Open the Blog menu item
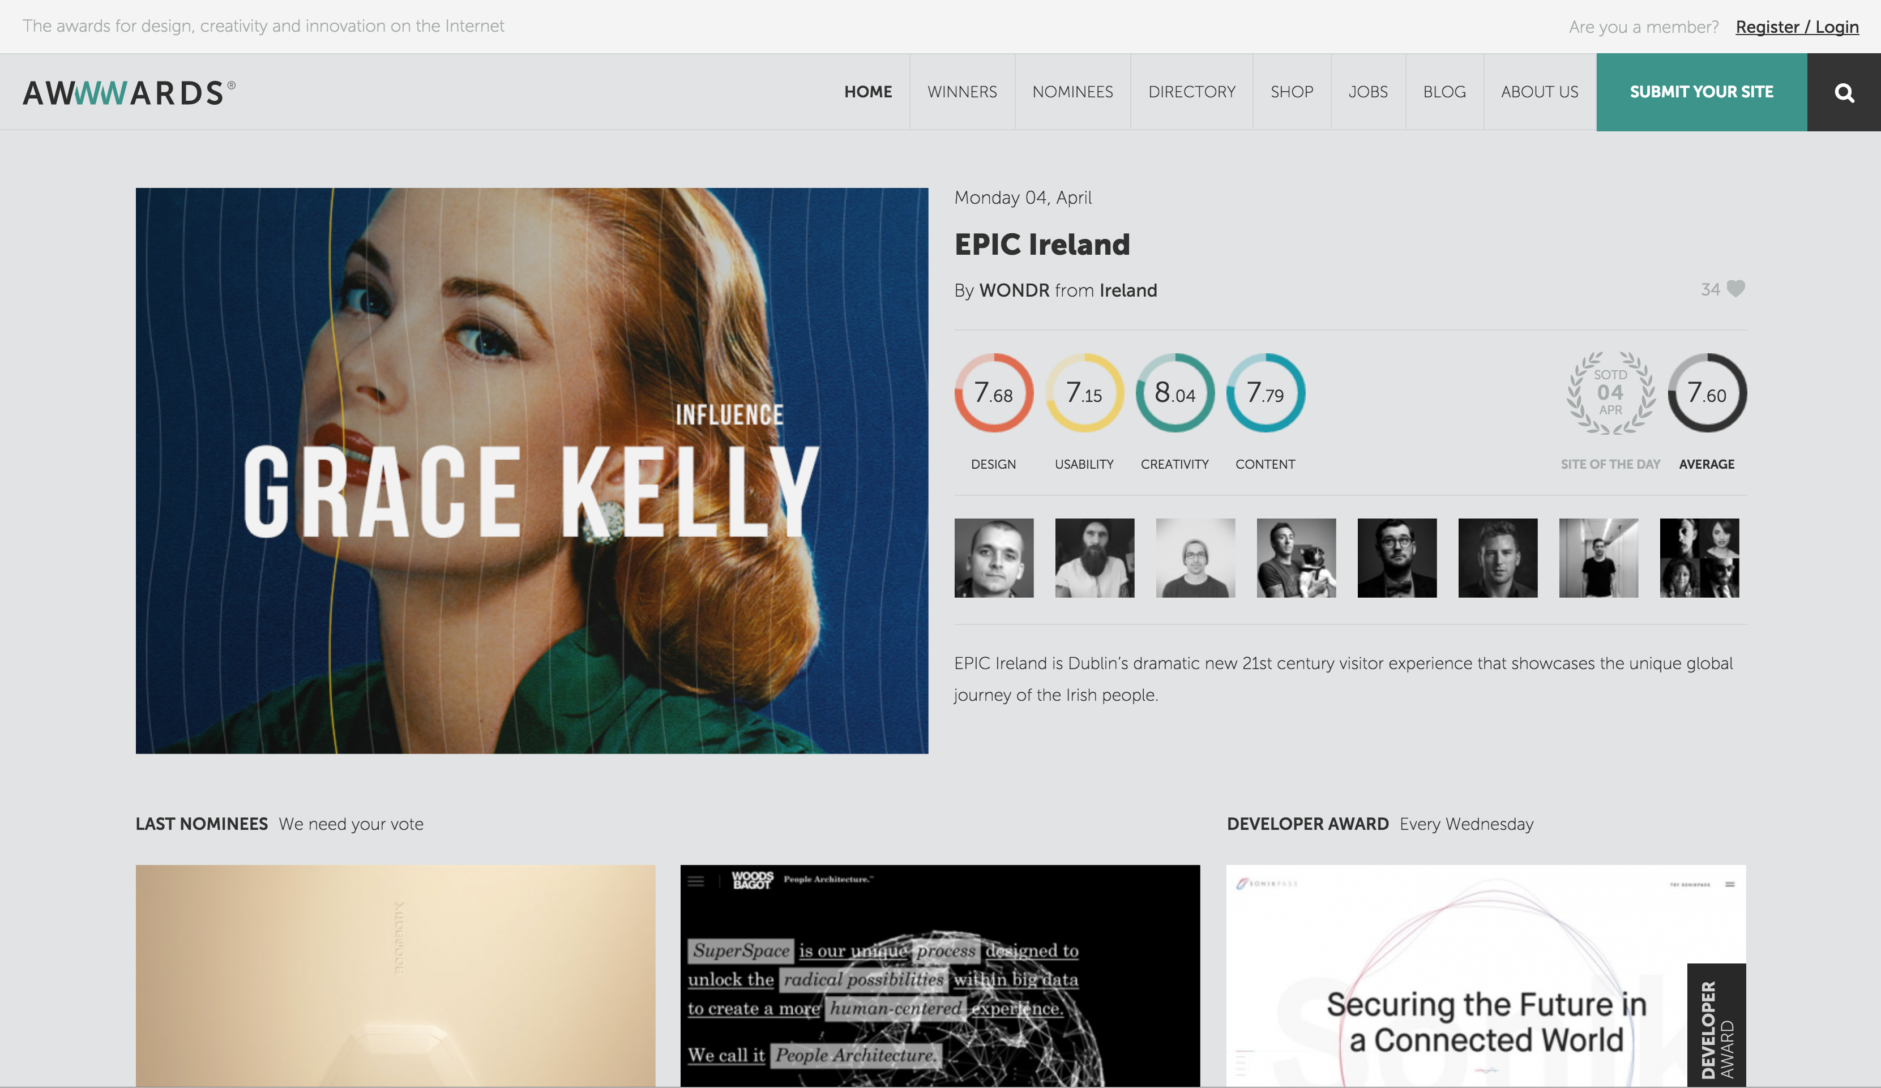Screen dimensions: 1881x1088 click(x=1445, y=92)
